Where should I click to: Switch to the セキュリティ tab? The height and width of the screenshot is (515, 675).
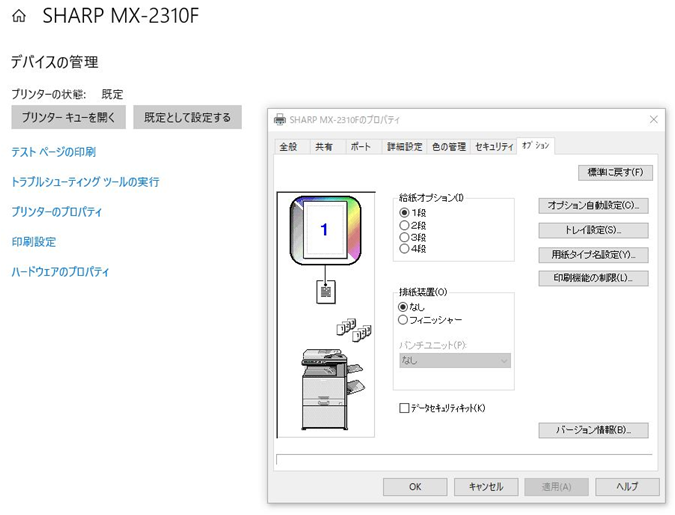(x=494, y=147)
